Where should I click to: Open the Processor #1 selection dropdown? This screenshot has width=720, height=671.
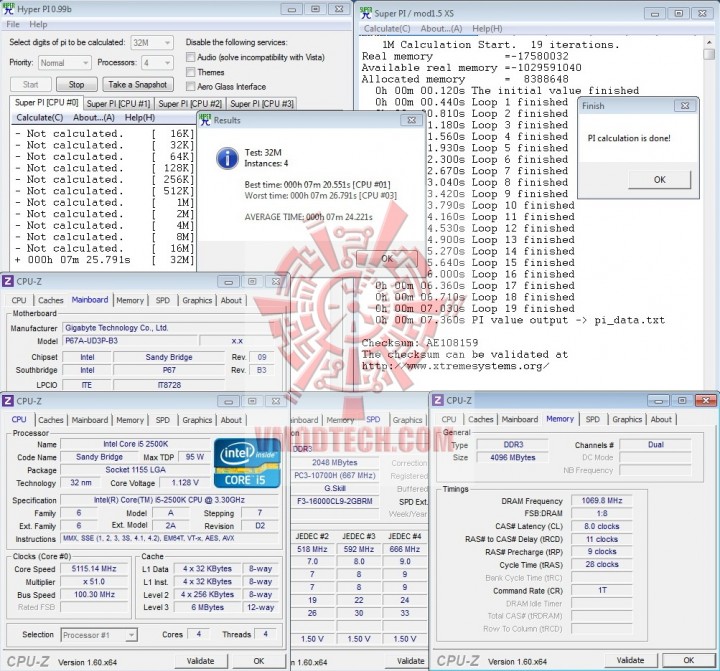click(99, 635)
